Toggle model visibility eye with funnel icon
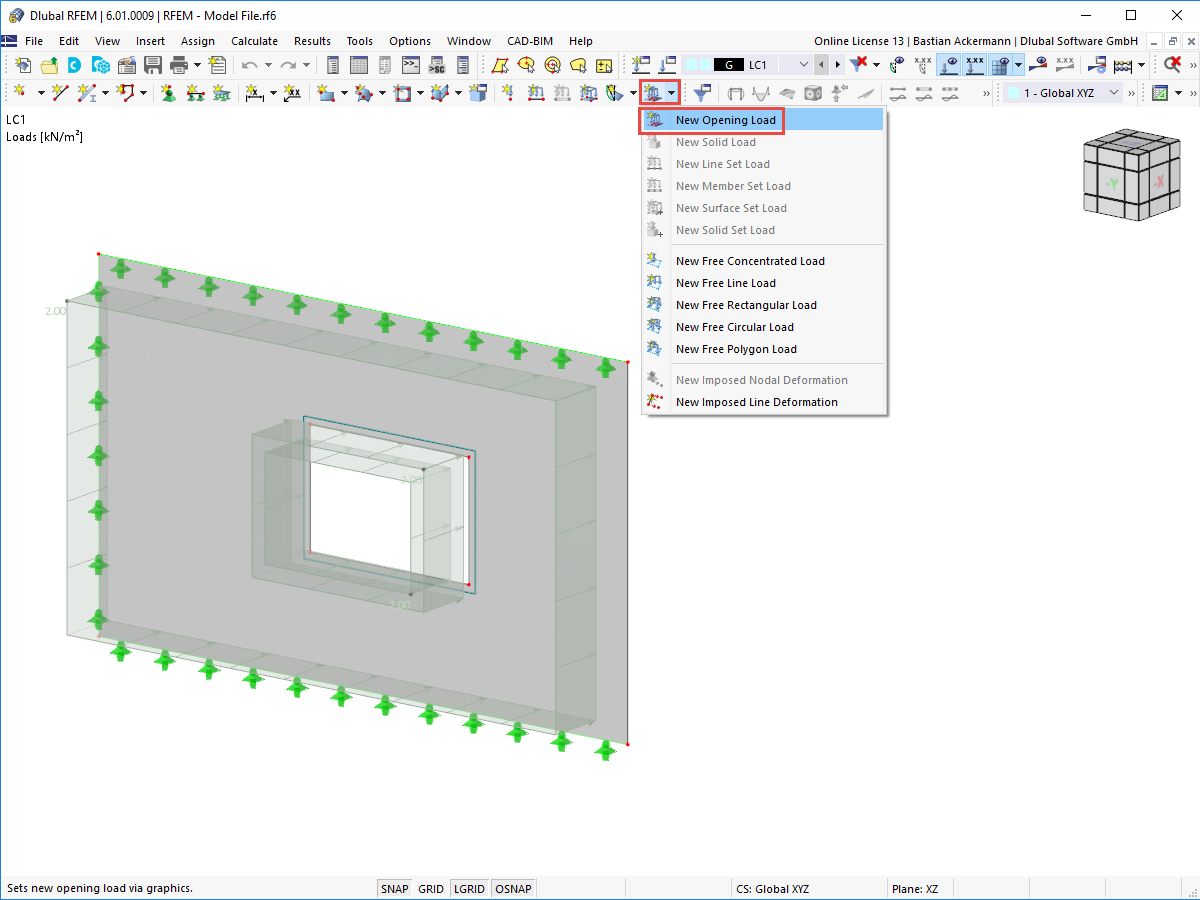 [x=898, y=65]
